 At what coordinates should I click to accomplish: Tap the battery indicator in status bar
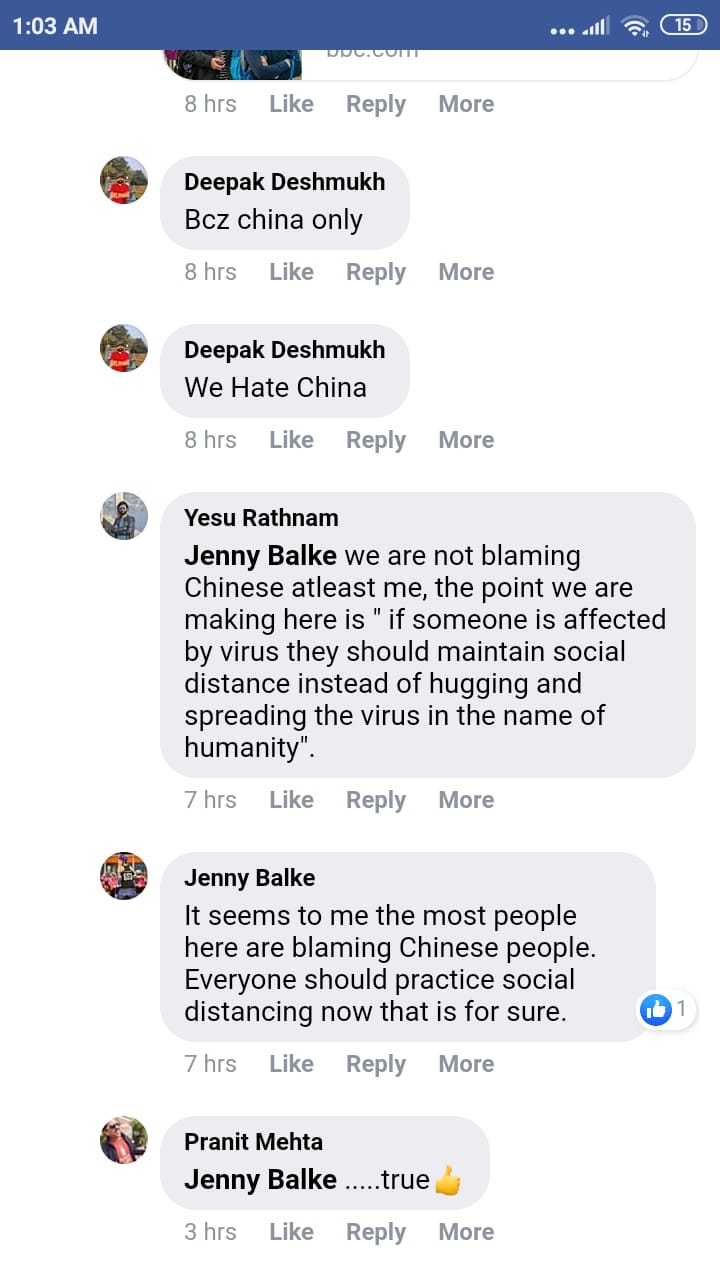pyautogui.click(x=684, y=26)
